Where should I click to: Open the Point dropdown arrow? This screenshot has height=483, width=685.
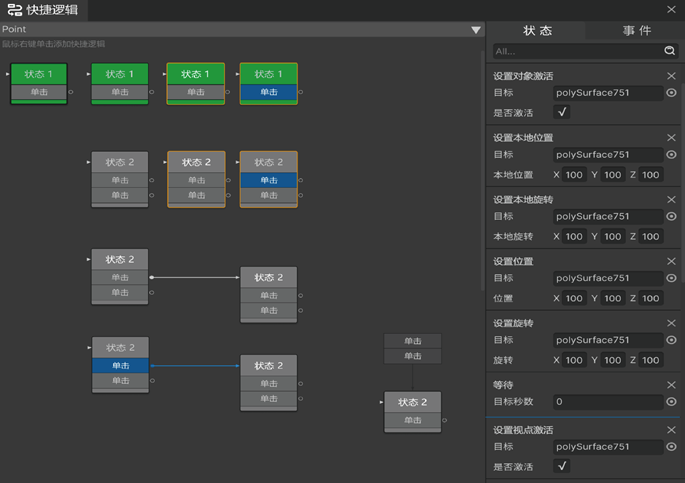click(476, 30)
